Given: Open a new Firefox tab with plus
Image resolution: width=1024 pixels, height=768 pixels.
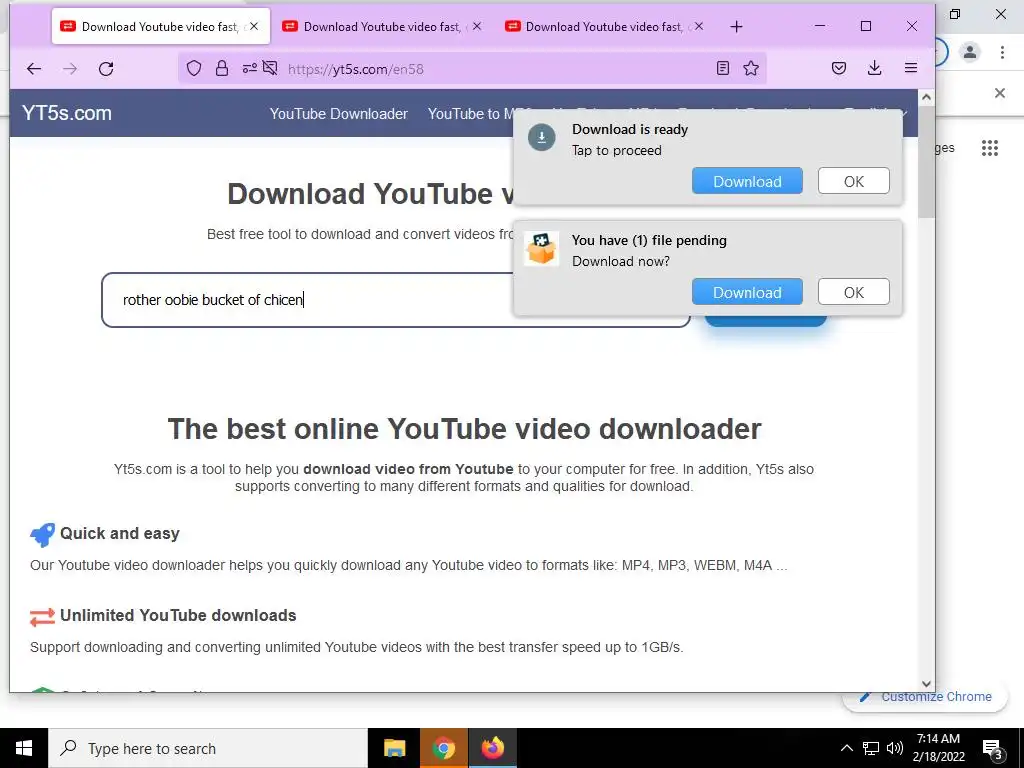Looking at the screenshot, I should [736, 27].
